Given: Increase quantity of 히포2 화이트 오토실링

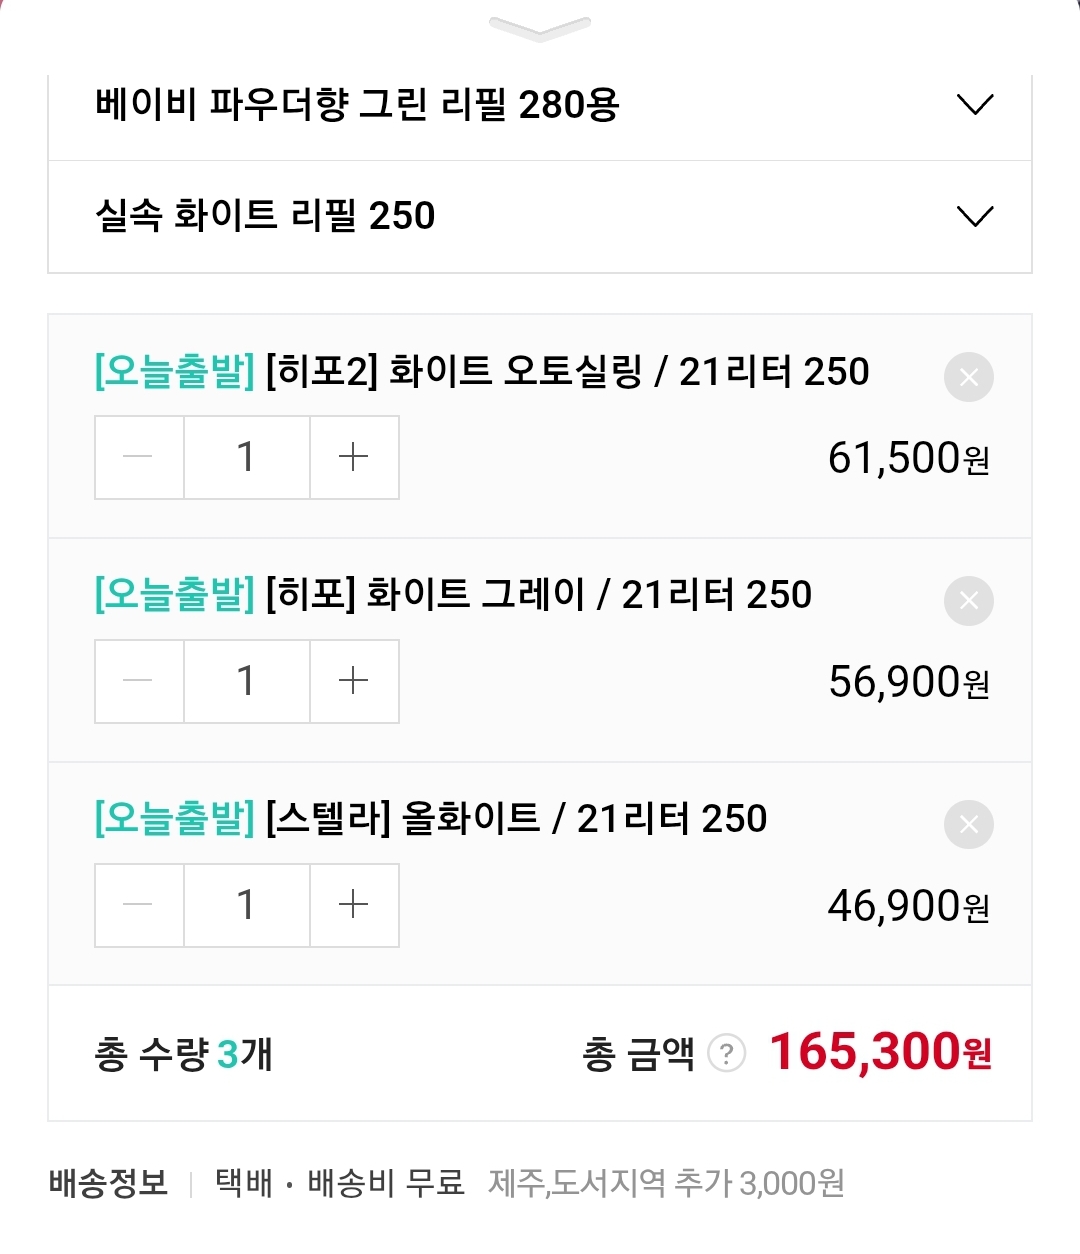Looking at the screenshot, I should (354, 458).
